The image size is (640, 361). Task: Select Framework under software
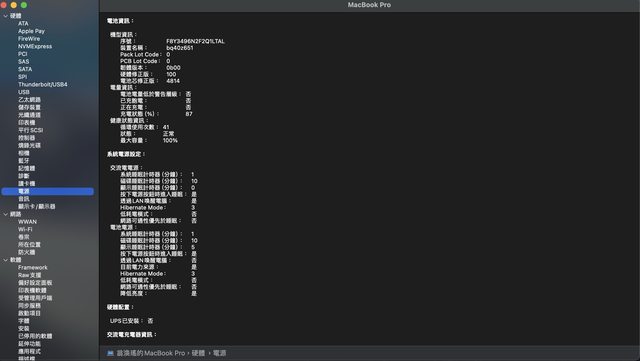coord(33,267)
